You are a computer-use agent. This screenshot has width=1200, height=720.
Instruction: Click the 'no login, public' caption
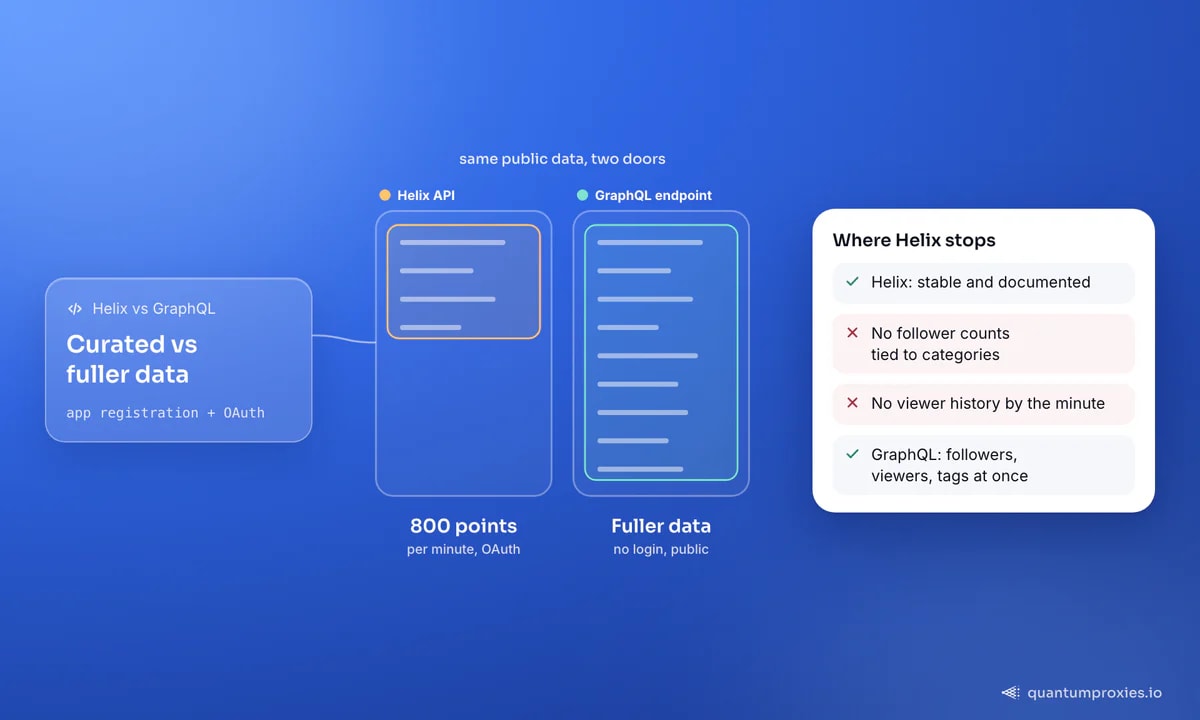pos(661,549)
